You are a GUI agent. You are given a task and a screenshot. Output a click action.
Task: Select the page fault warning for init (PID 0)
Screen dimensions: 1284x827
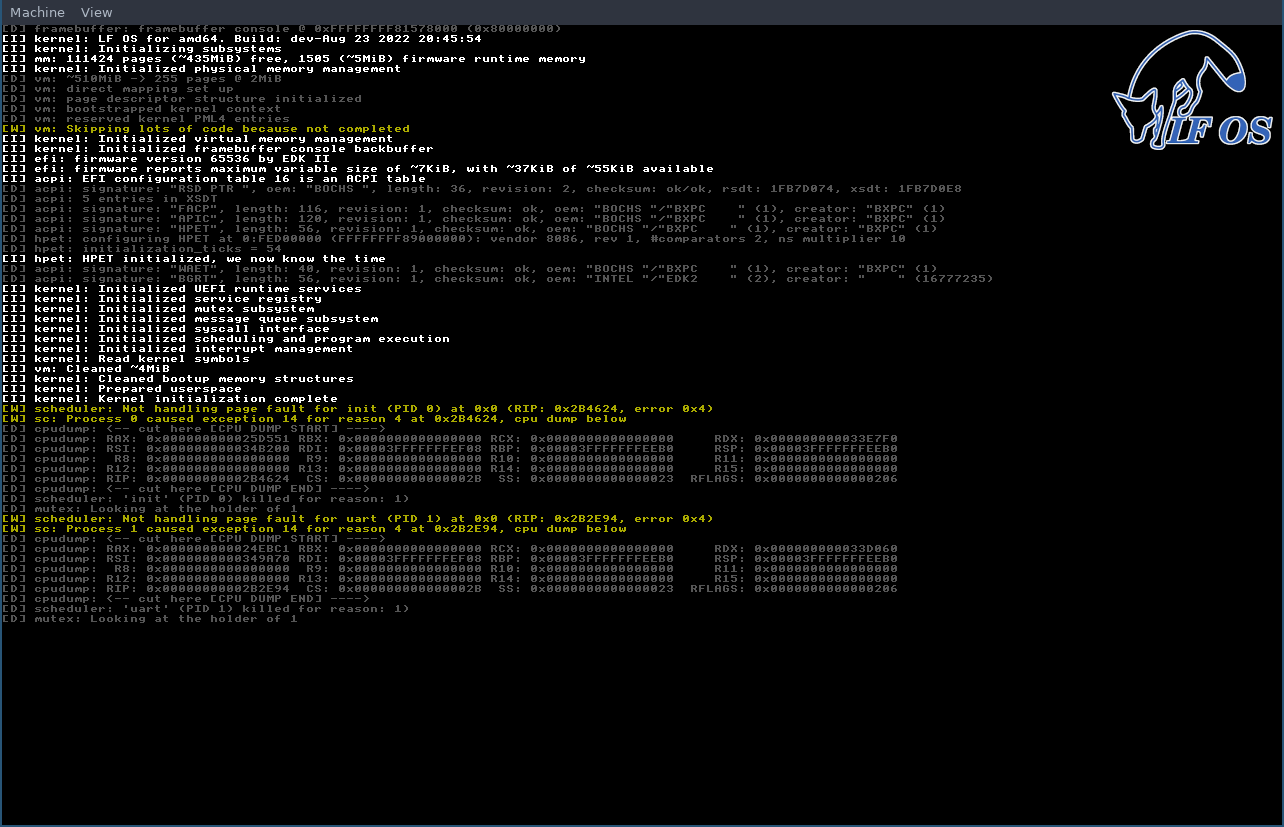click(x=370, y=409)
